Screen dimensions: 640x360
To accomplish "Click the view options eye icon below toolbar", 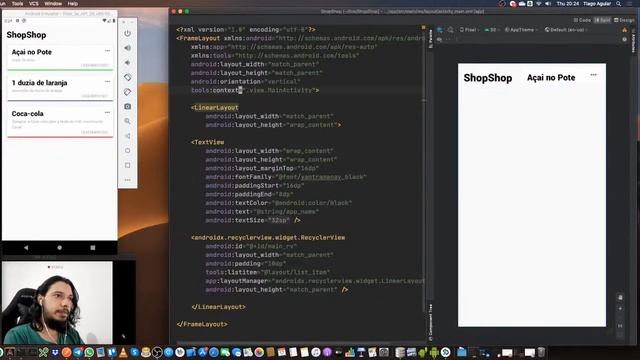I will [440, 40].
